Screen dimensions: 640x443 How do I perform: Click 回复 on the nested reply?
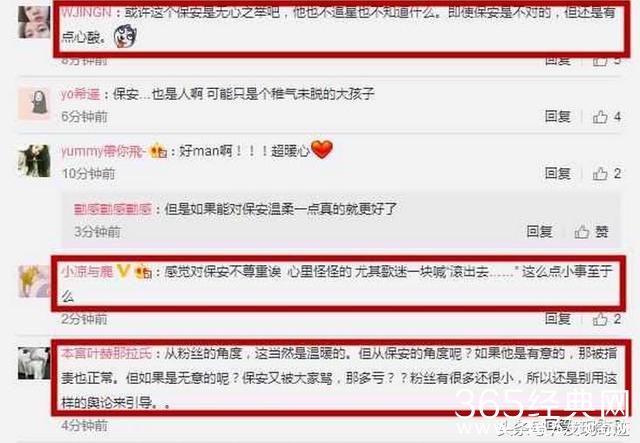[539, 232]
